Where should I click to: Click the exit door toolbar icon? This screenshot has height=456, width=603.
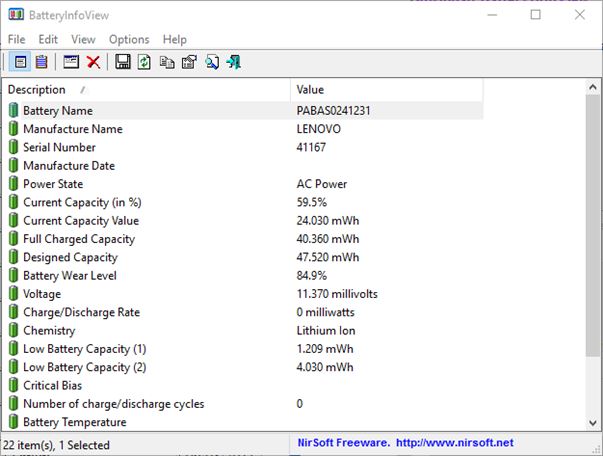pos(233,62)
